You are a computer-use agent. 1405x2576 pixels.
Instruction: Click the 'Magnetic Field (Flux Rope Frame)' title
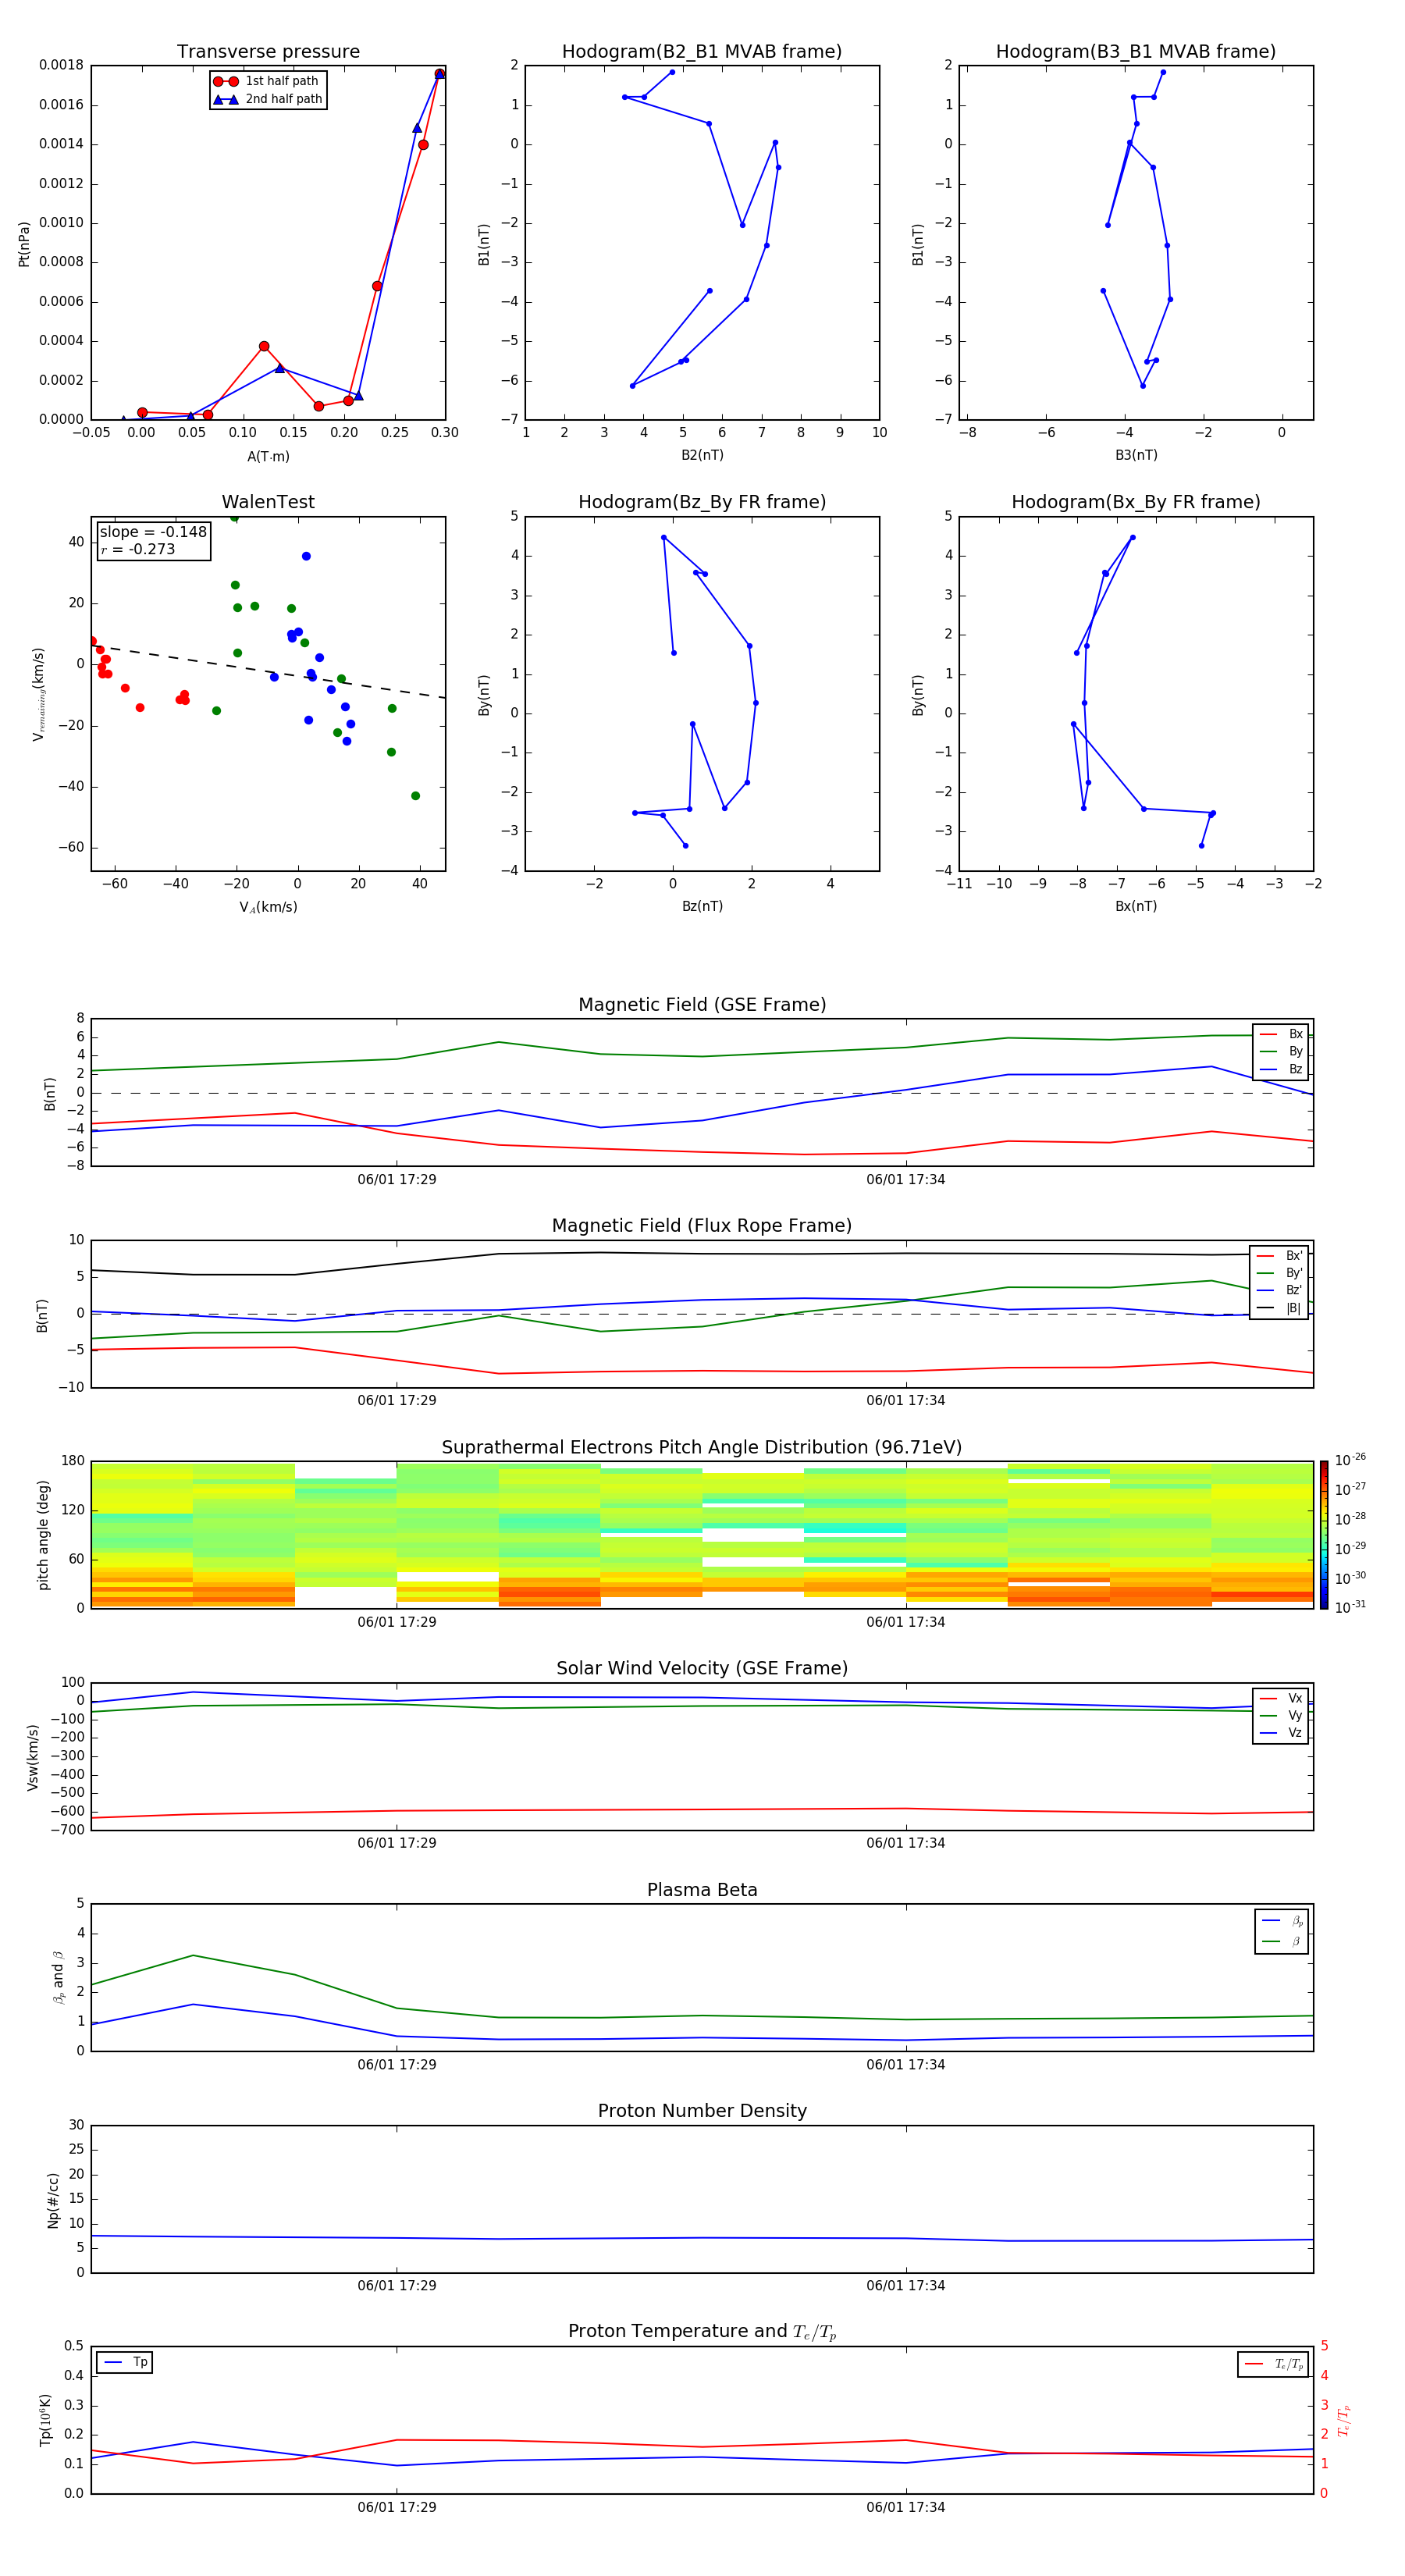coord(702,1226)
